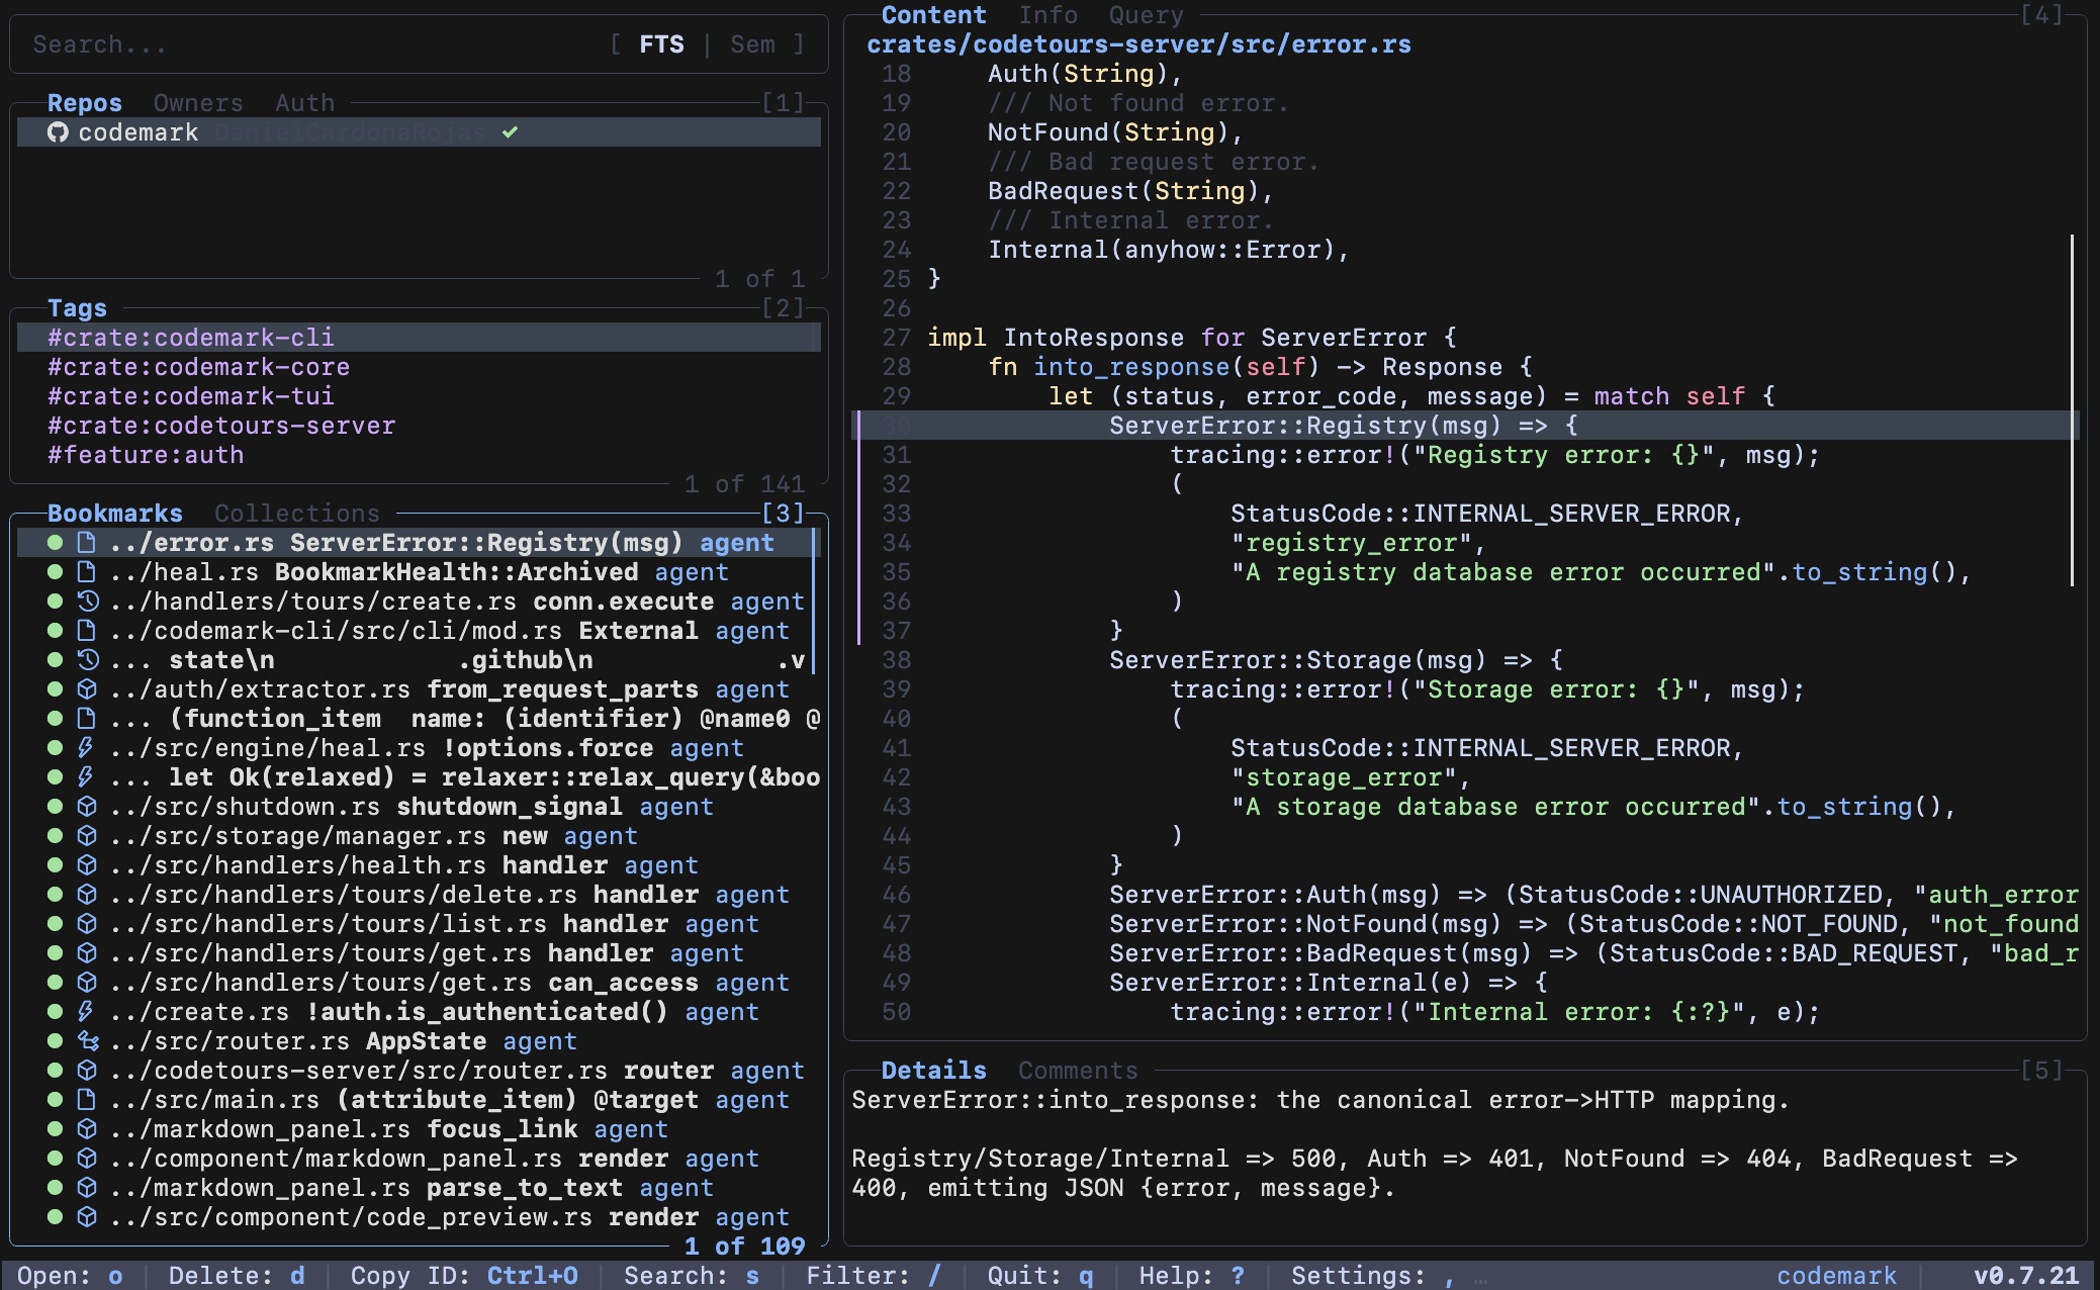Open the Query tab

[1146, 15]
